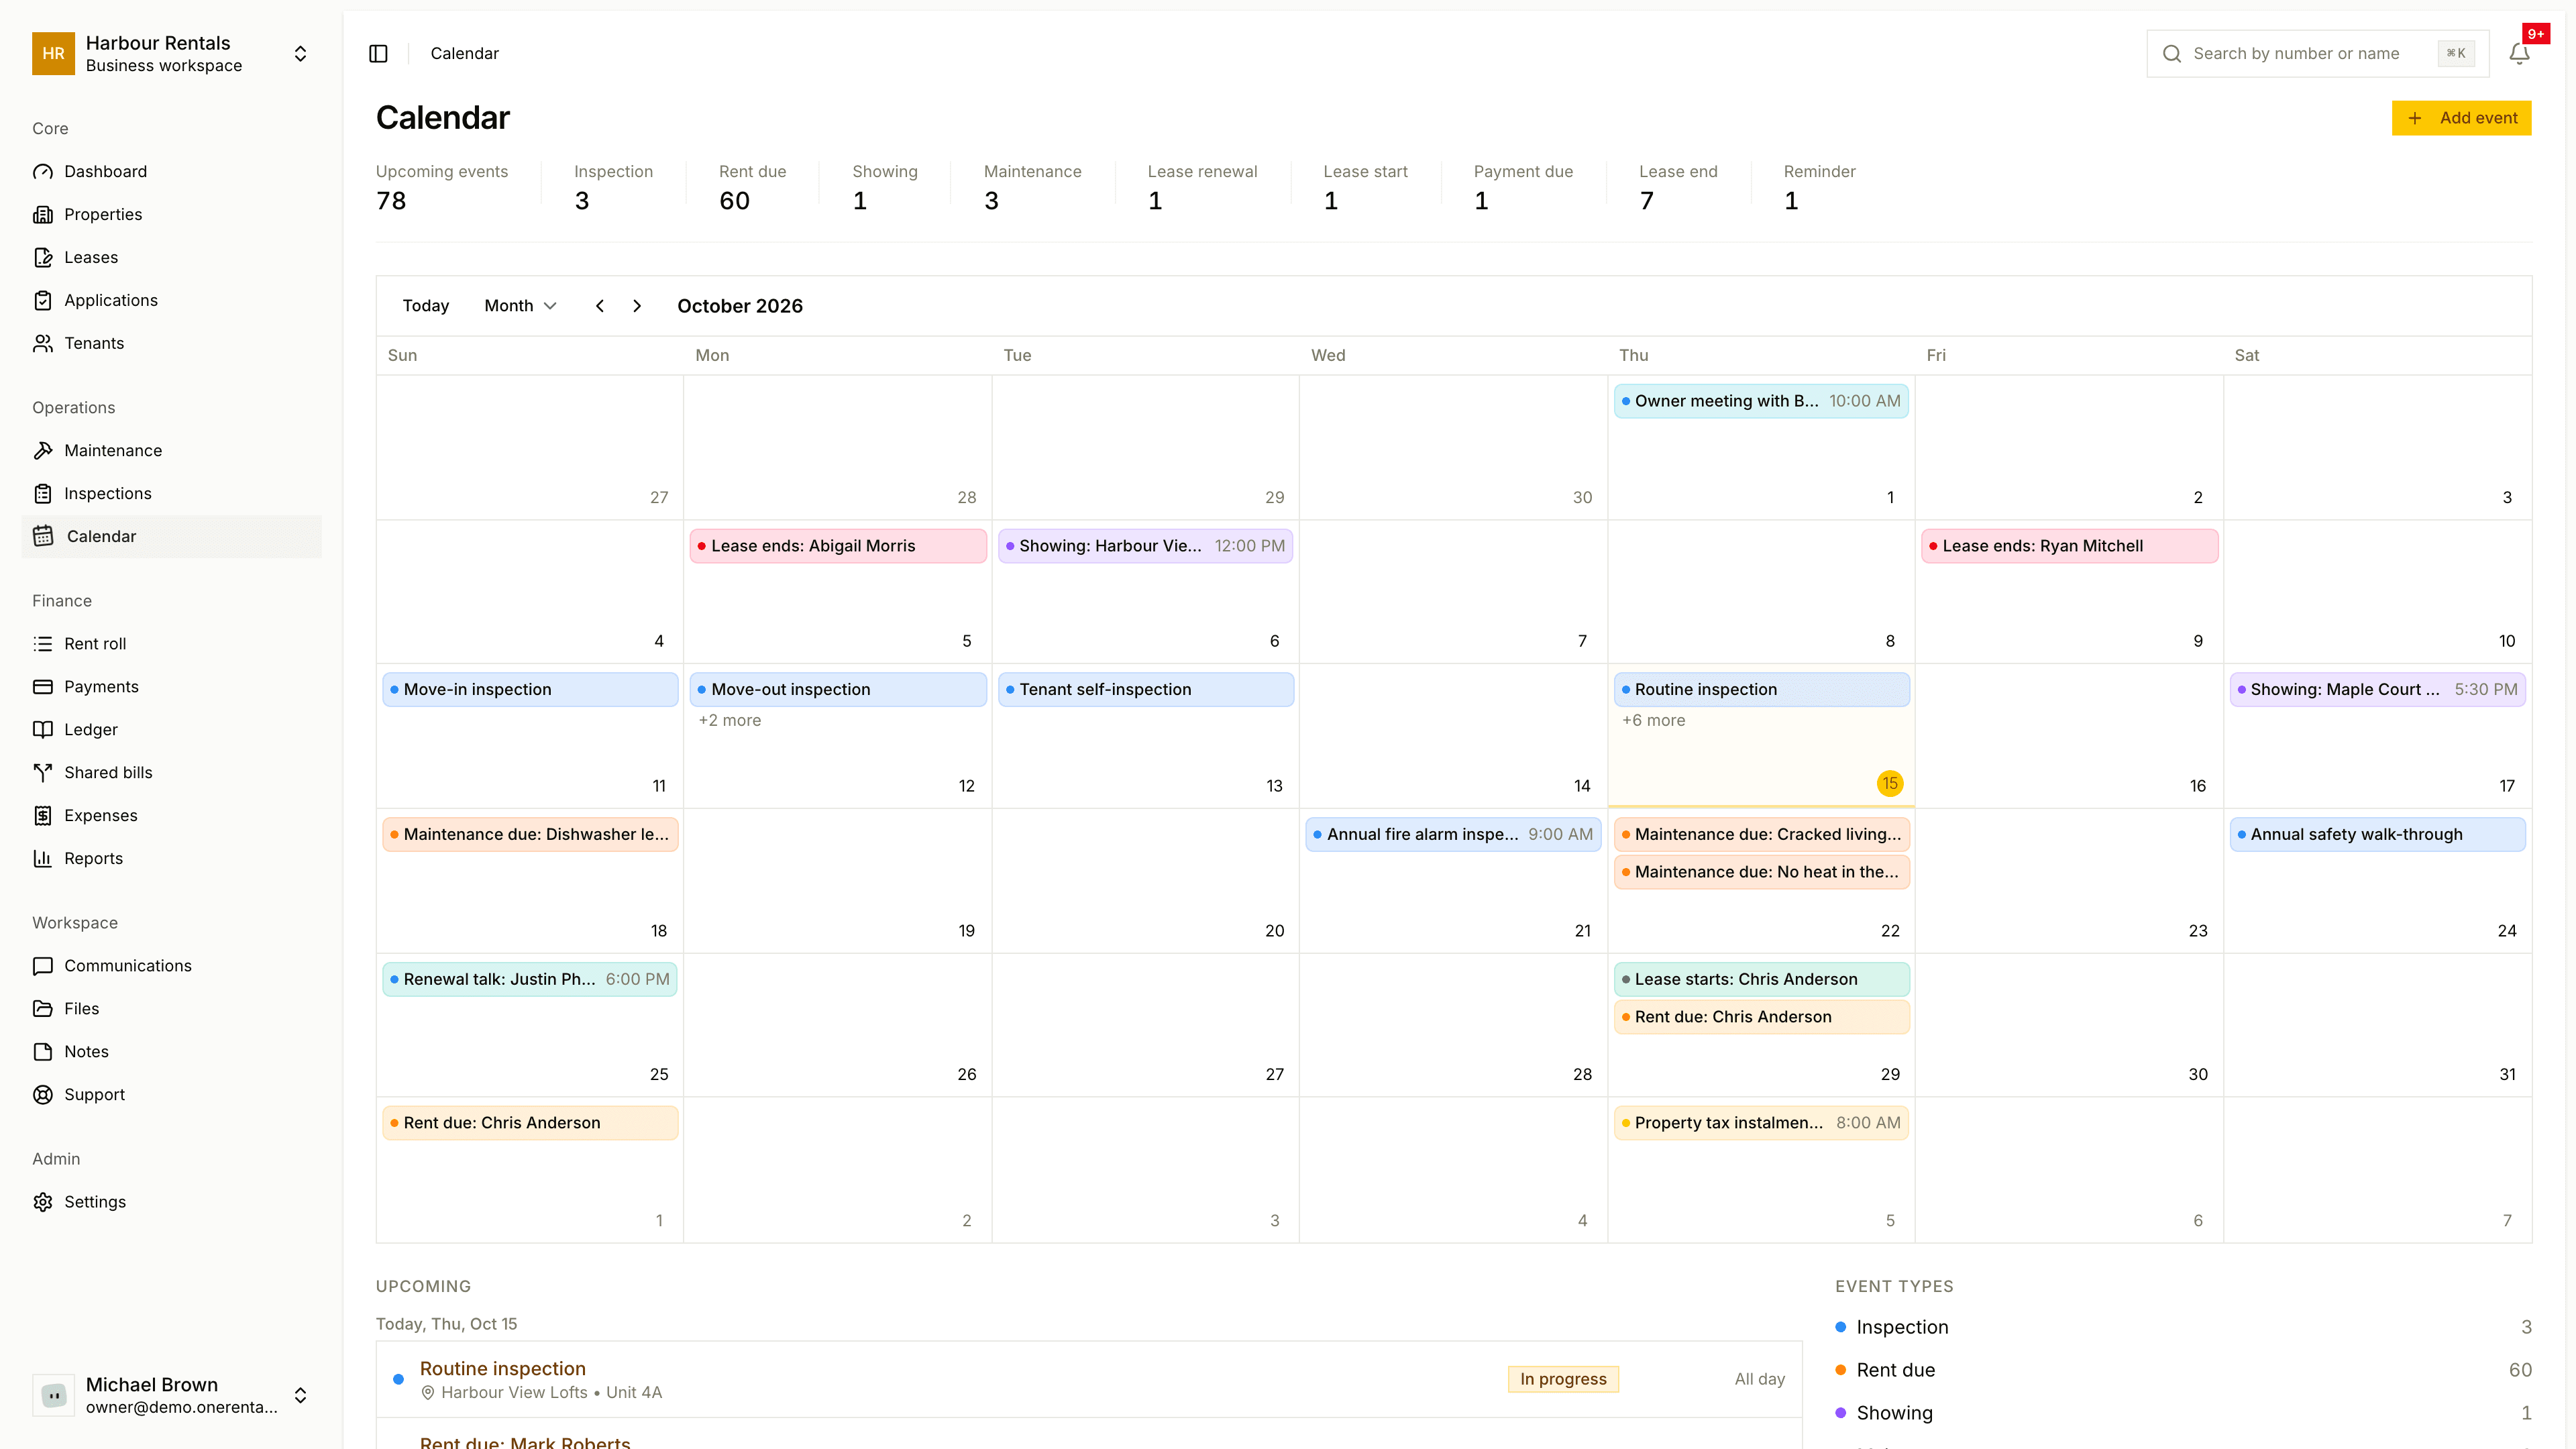Image resolution: width=2576 pixels, height=1449 pixels.
Task: Expand the Michael Brown account menu
Action: tap(300, 1395)
